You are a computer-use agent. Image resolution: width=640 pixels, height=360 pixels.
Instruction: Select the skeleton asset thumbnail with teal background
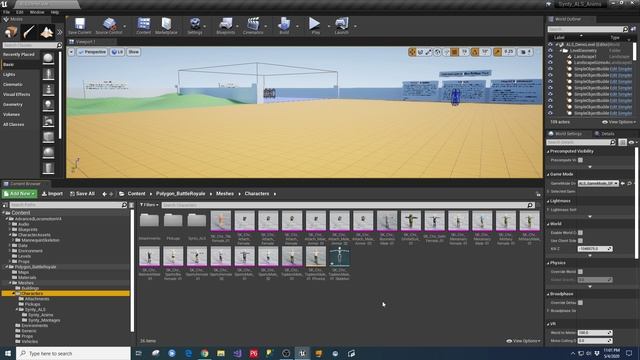339,257
